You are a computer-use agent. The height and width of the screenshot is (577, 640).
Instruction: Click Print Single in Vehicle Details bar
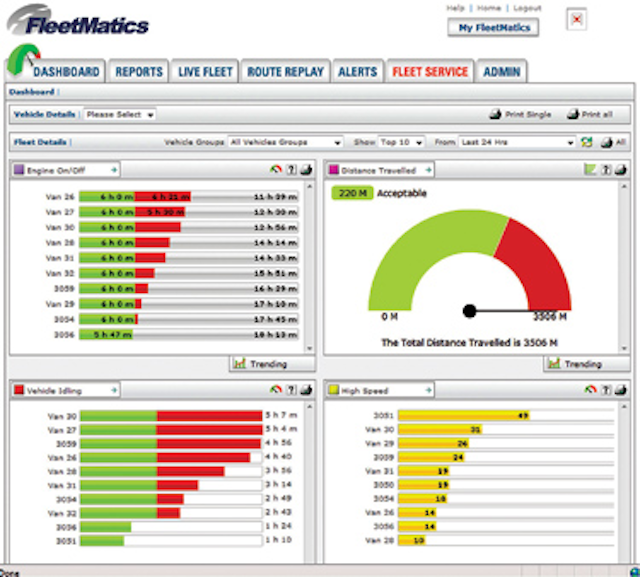520,114
